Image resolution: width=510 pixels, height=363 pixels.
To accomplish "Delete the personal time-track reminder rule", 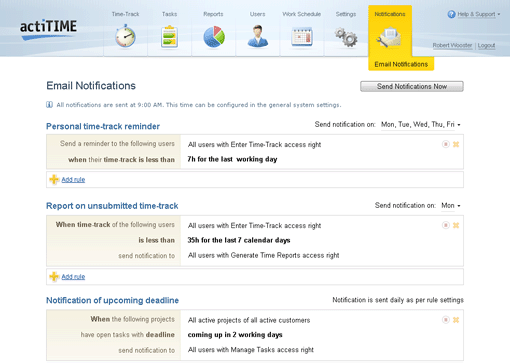I will [456, 144].
